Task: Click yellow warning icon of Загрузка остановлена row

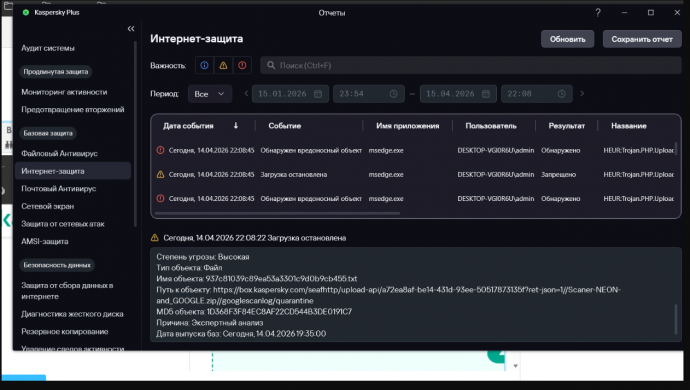Action: point(161,174)
